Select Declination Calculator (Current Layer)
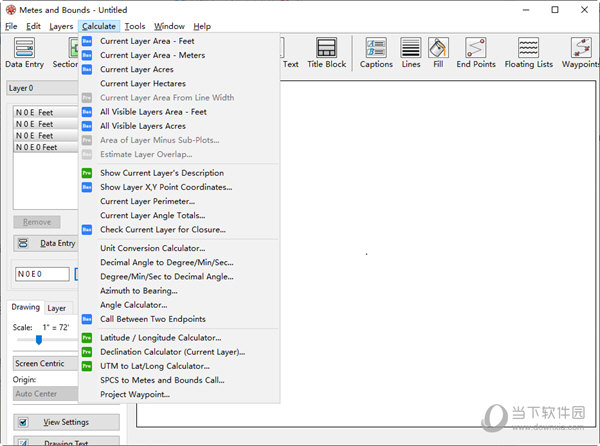This screenshot has width=600, height=446. pyautogui.click(x=179, y=352)
